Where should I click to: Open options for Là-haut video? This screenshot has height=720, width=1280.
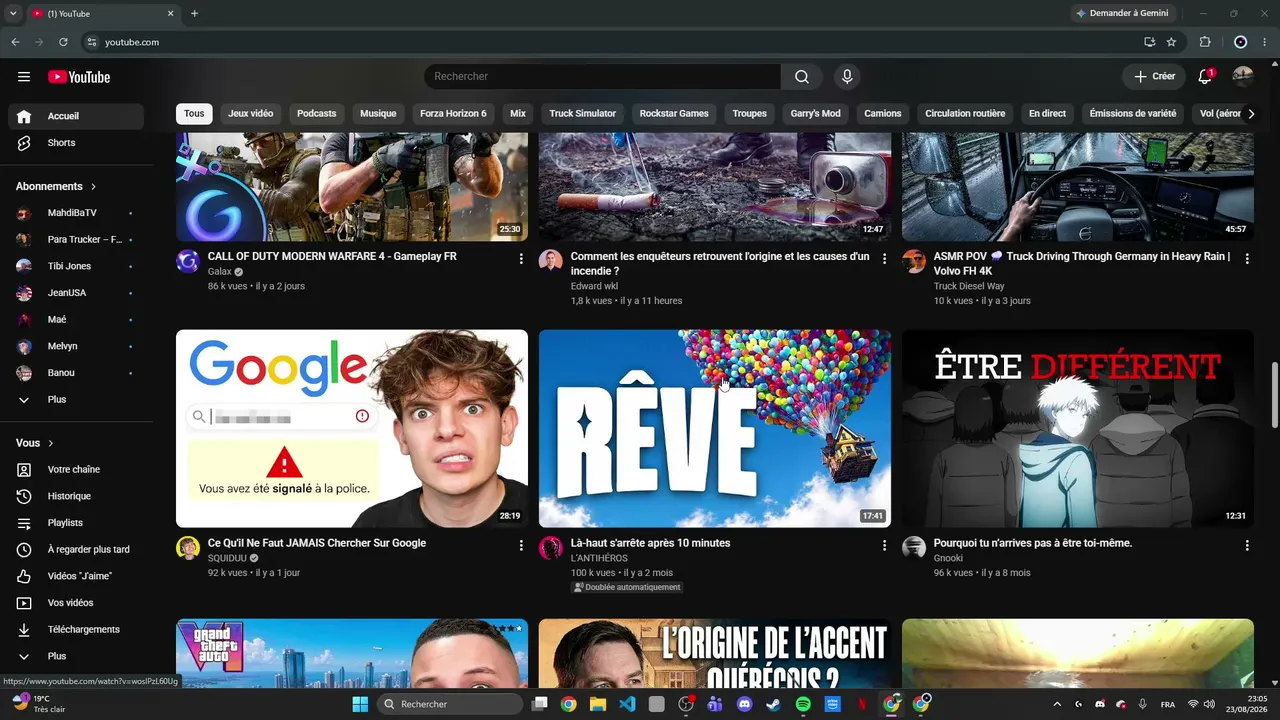coord(884,545)
